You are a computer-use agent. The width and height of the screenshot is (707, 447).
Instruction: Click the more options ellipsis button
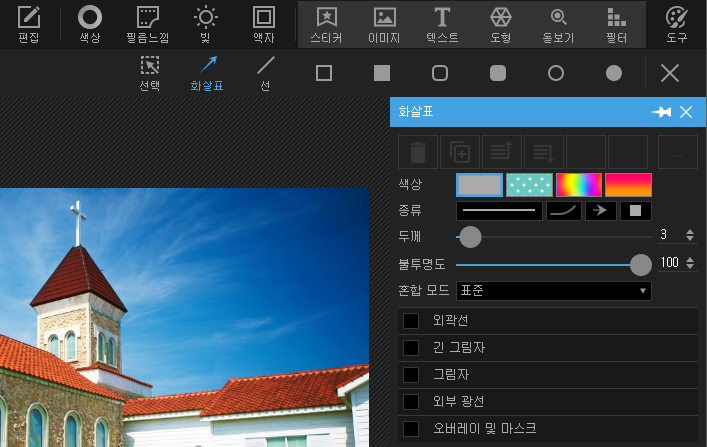[x=678, y=152]
